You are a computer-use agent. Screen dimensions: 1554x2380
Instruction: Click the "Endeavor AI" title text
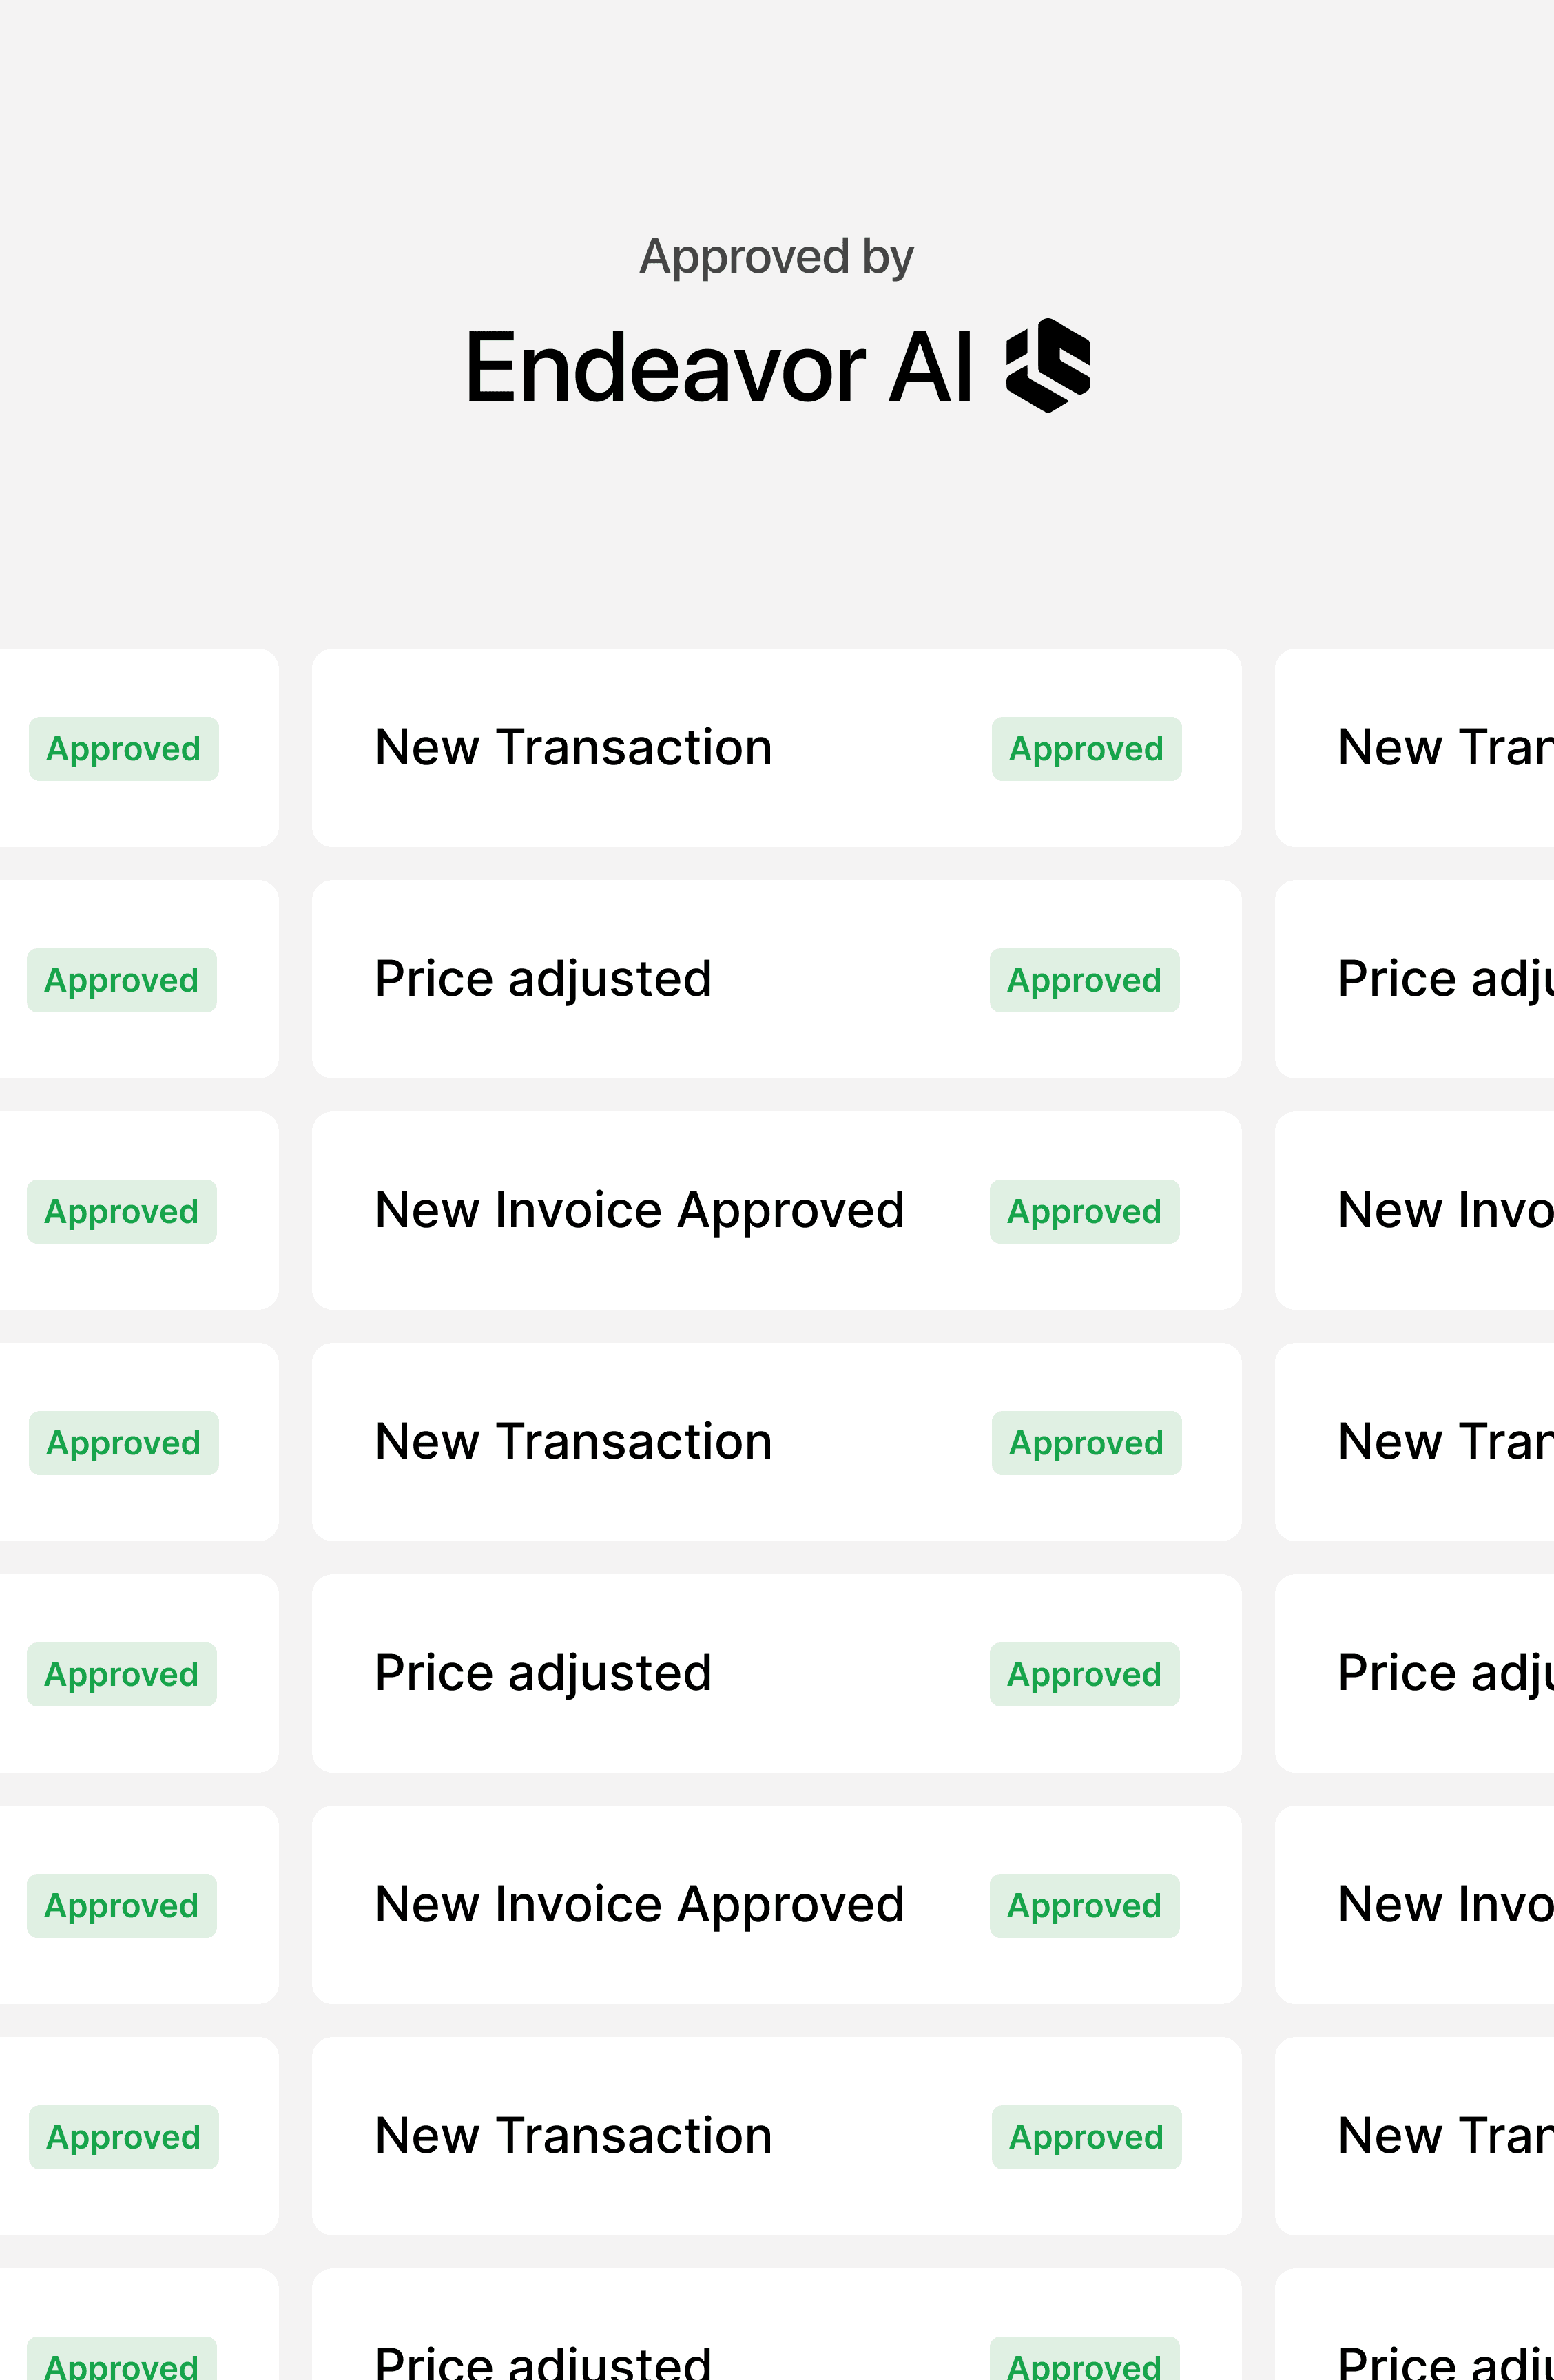click(718, 368)
